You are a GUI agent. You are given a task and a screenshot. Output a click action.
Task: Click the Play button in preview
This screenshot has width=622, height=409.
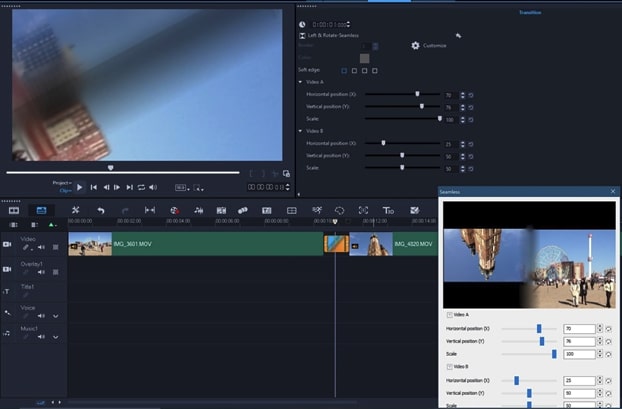pyautogui.click(x=80, y=187)
